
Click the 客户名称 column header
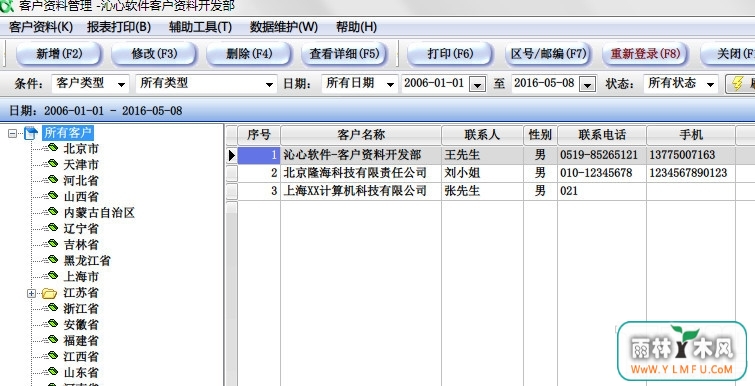point(361,135)
